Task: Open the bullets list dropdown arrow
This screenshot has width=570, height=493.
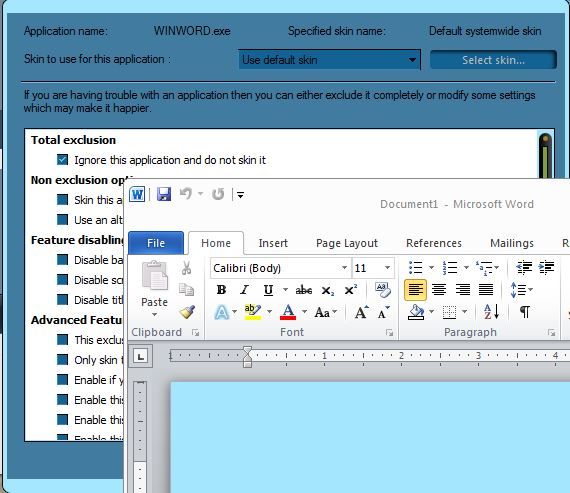Action: coord(431,268)
